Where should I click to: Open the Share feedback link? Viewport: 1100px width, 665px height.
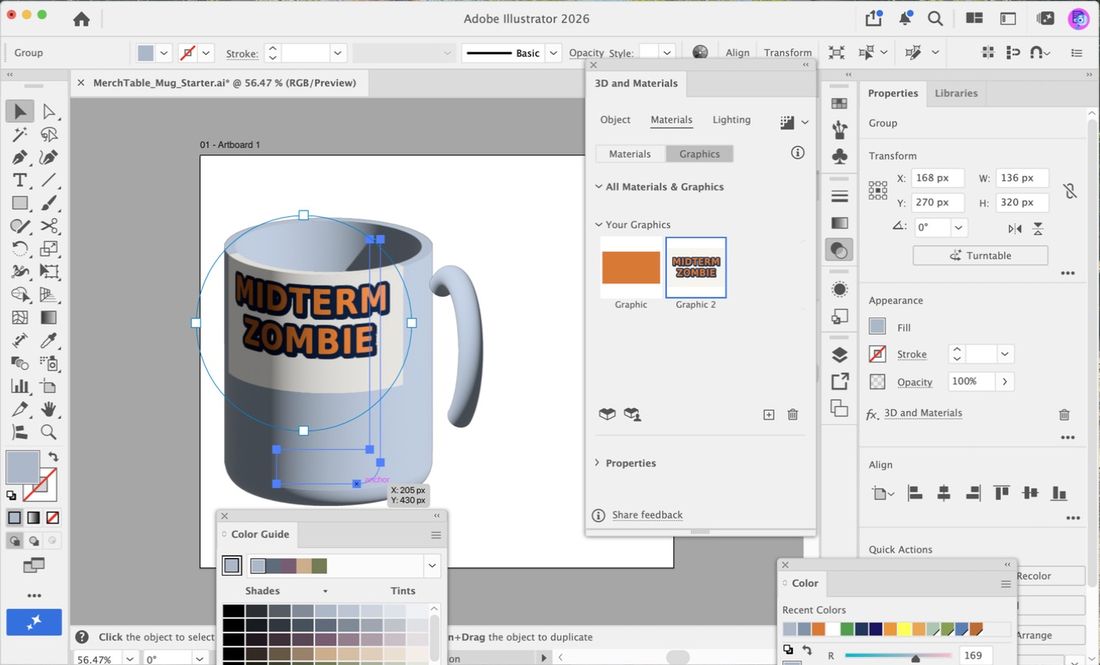[x=647, y=515]
